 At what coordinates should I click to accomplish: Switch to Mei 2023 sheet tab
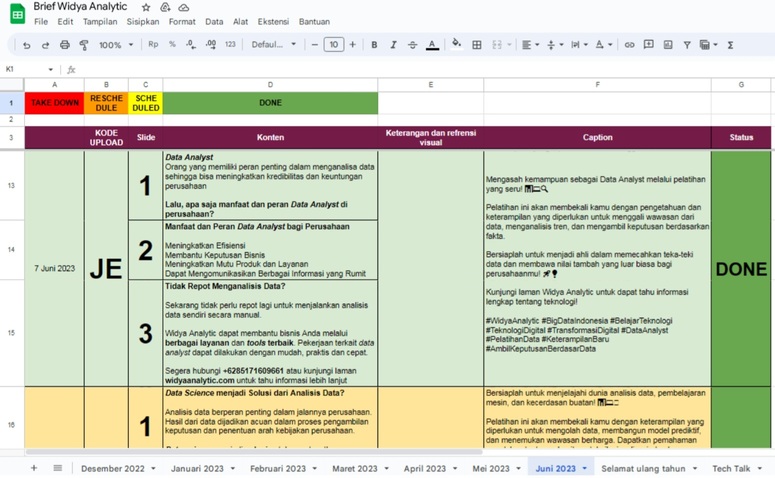491,469
